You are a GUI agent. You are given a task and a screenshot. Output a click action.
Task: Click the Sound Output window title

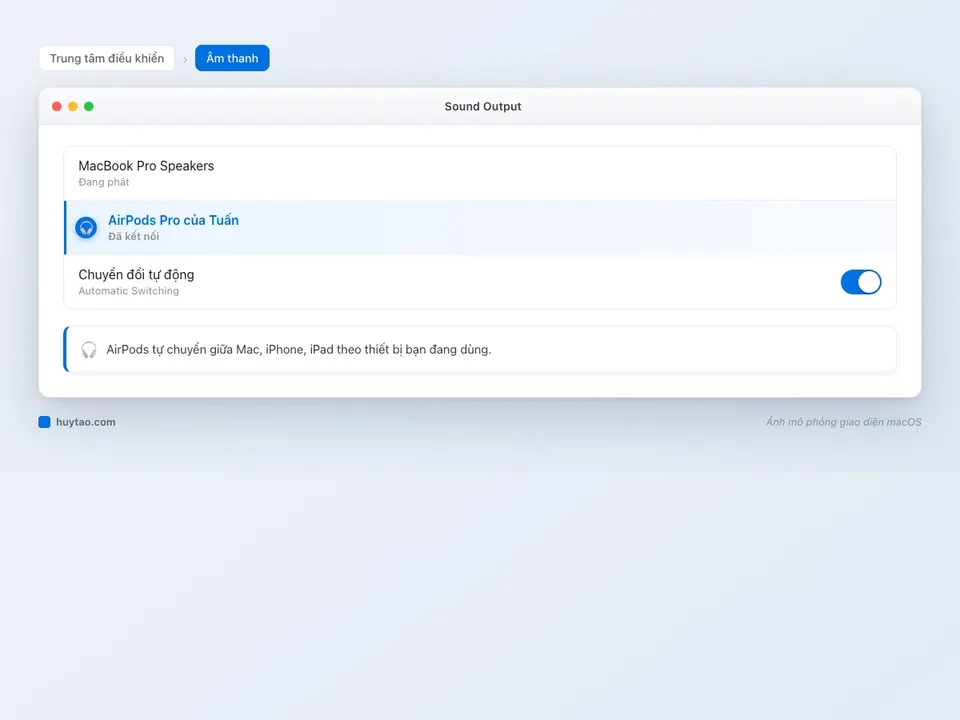(483, 107)
